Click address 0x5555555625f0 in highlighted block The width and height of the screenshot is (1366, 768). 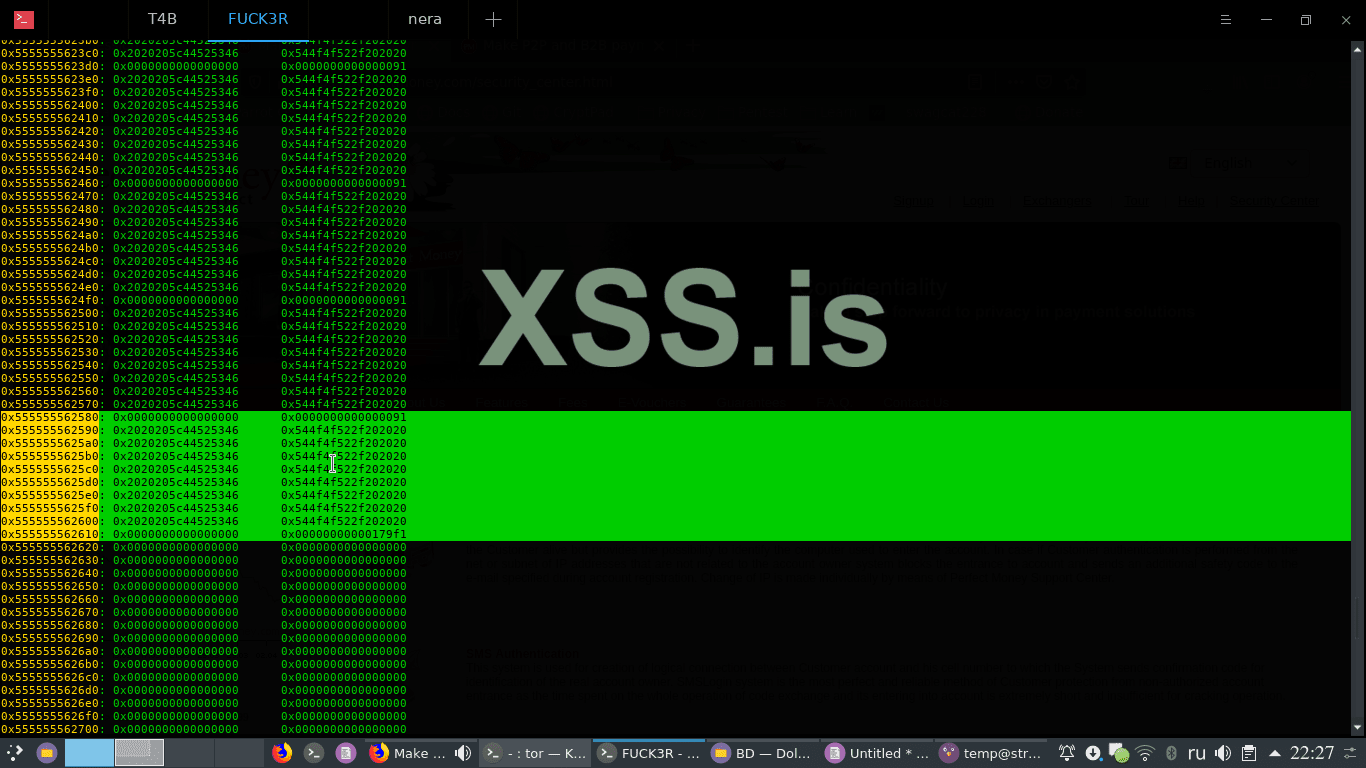(x=52, y=508)
